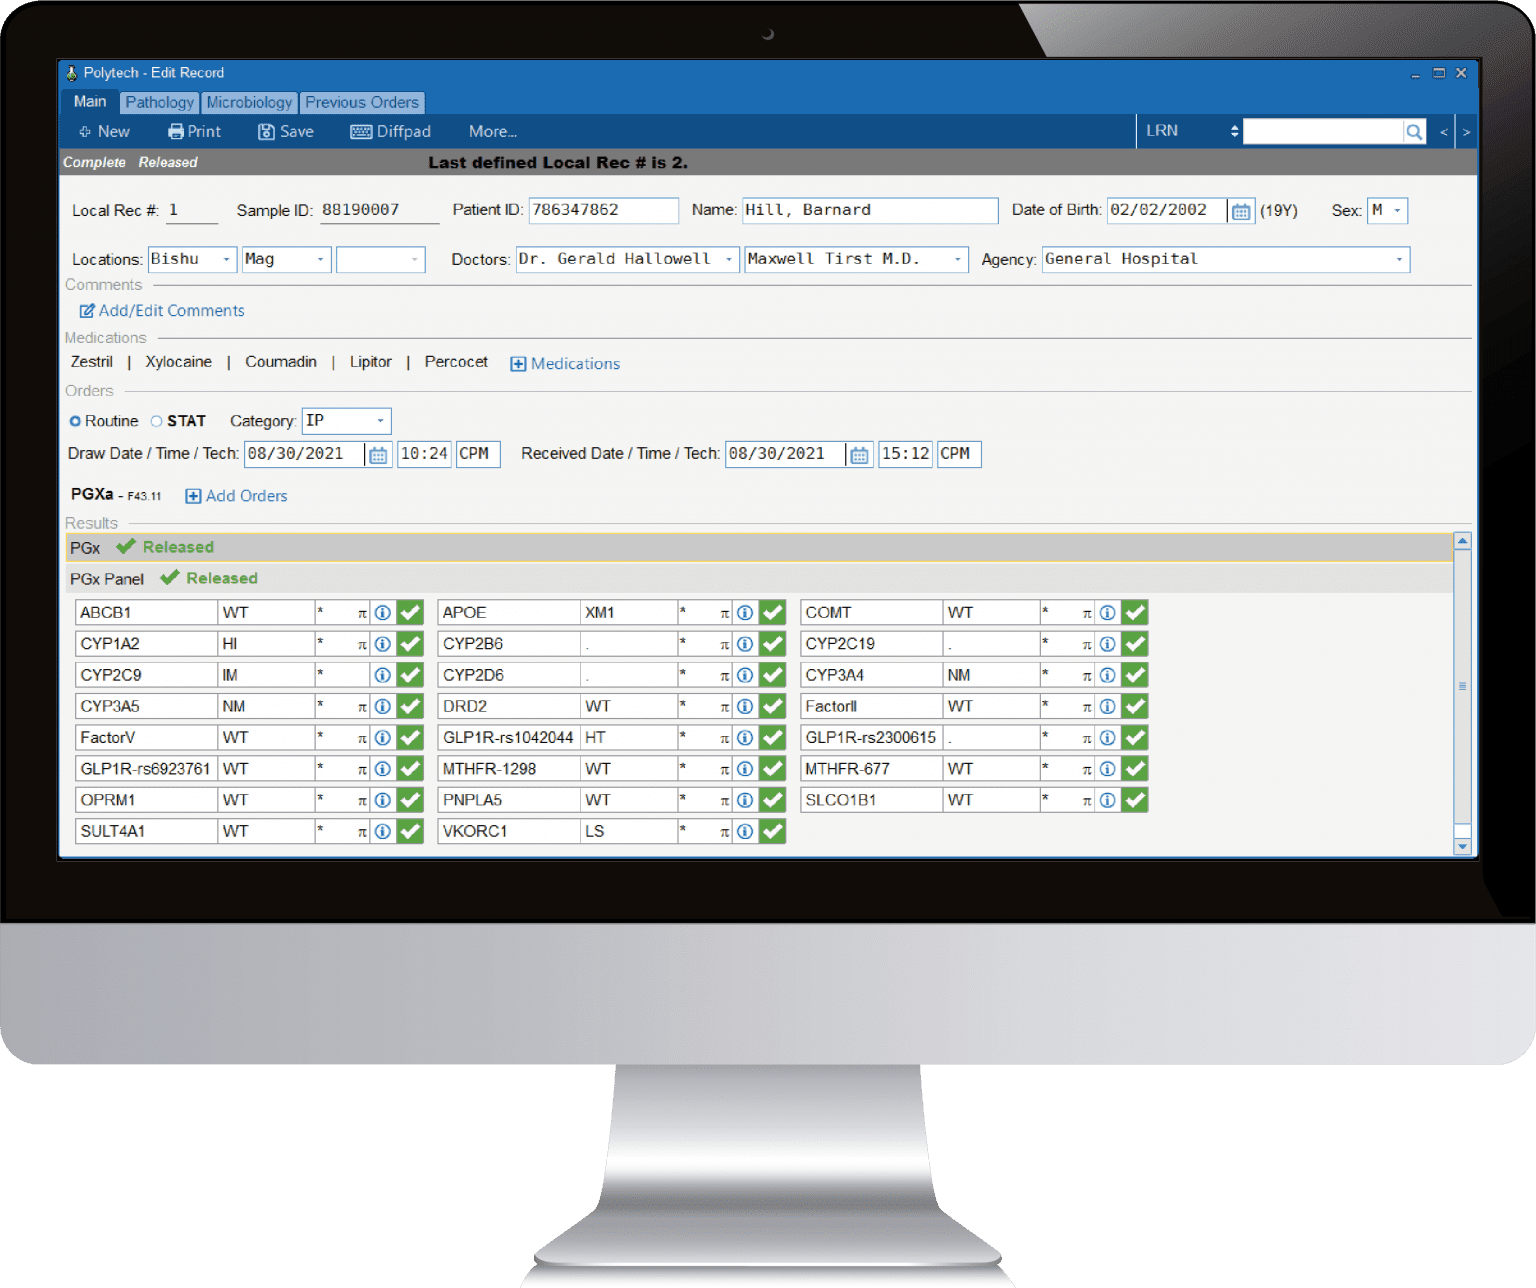Click the record search input field

click(1323, 131)
